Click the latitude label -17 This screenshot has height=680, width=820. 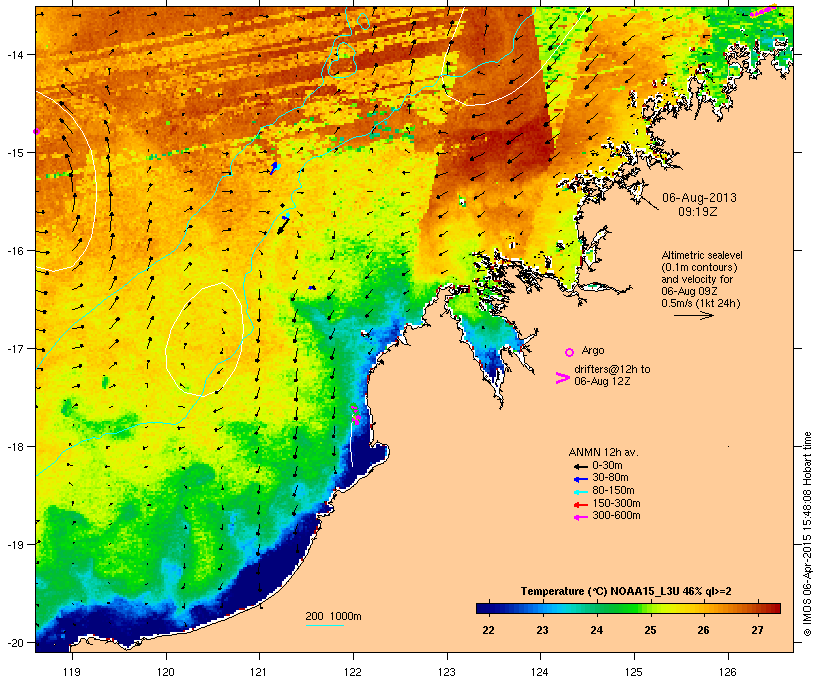point(14,349)
